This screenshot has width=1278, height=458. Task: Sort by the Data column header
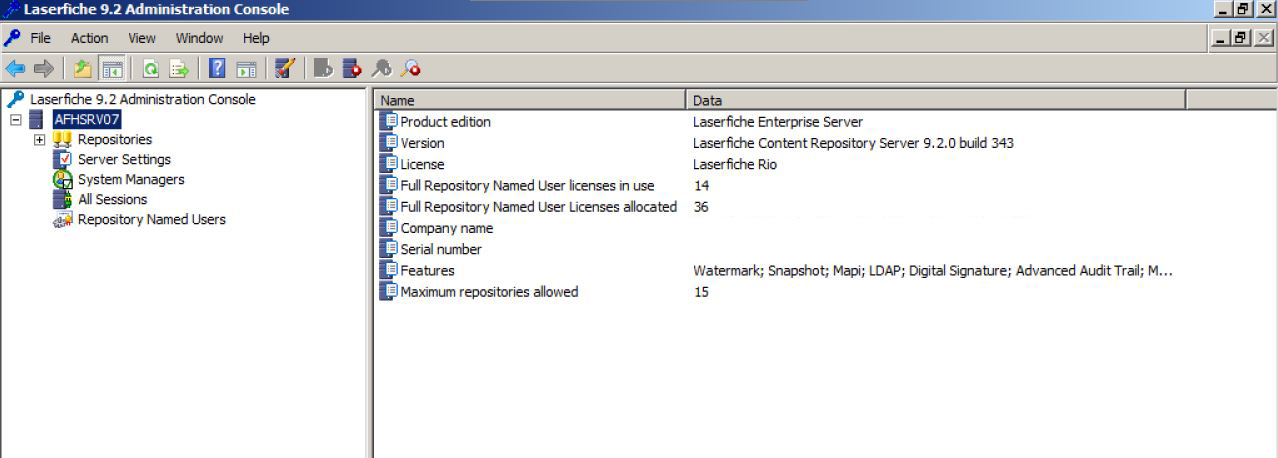point(936,100)
